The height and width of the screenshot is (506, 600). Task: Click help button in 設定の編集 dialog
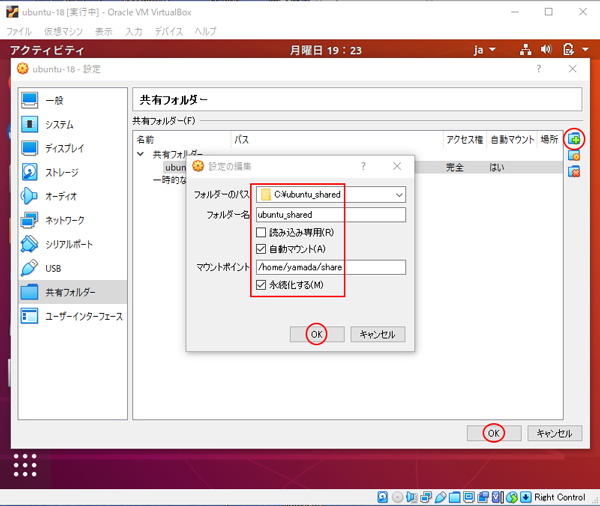363,166
